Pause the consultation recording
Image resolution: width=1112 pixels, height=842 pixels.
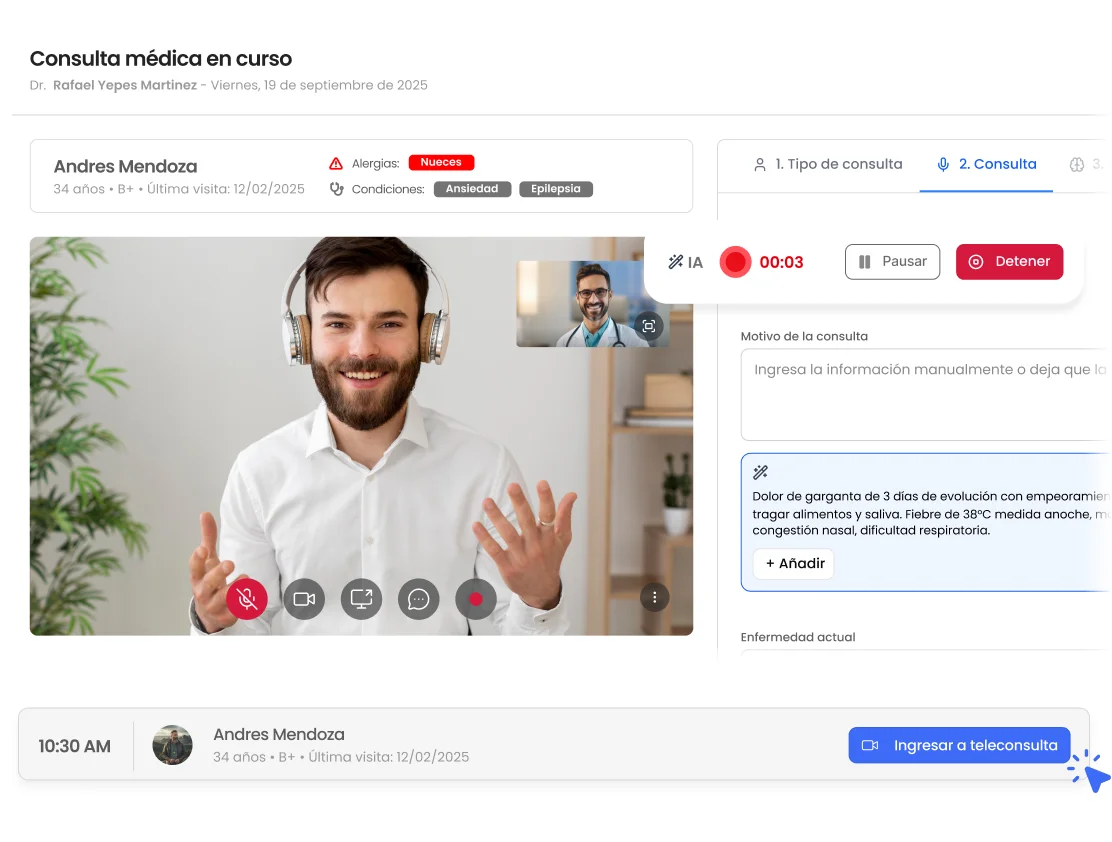click(892, 262)
